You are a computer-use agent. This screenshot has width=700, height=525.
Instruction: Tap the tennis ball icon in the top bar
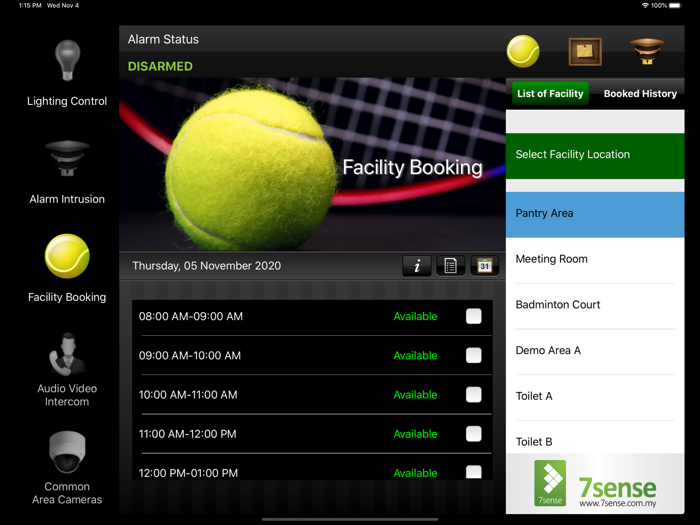coord(523,51)
